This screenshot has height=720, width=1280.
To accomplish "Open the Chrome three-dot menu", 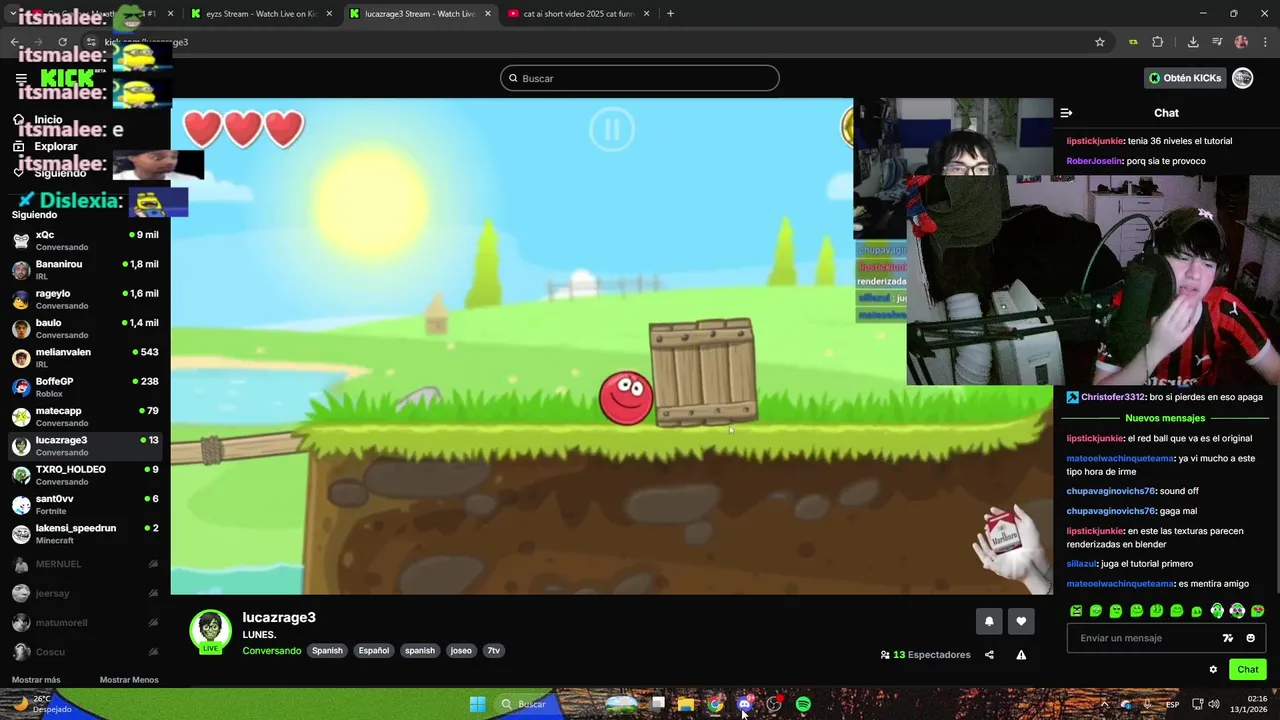I will (1266, 42).
